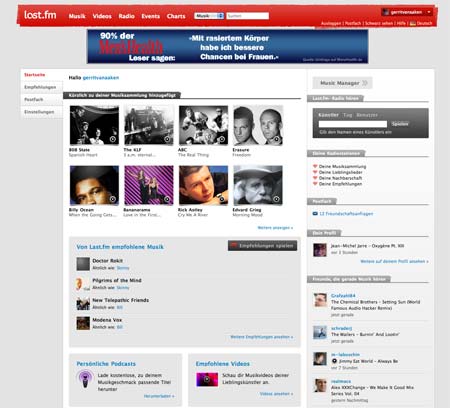Click Weitere anzeigen under music collection
Viewport: 450px width, 408px height.
pyautogui.click(x=275, y=228)
